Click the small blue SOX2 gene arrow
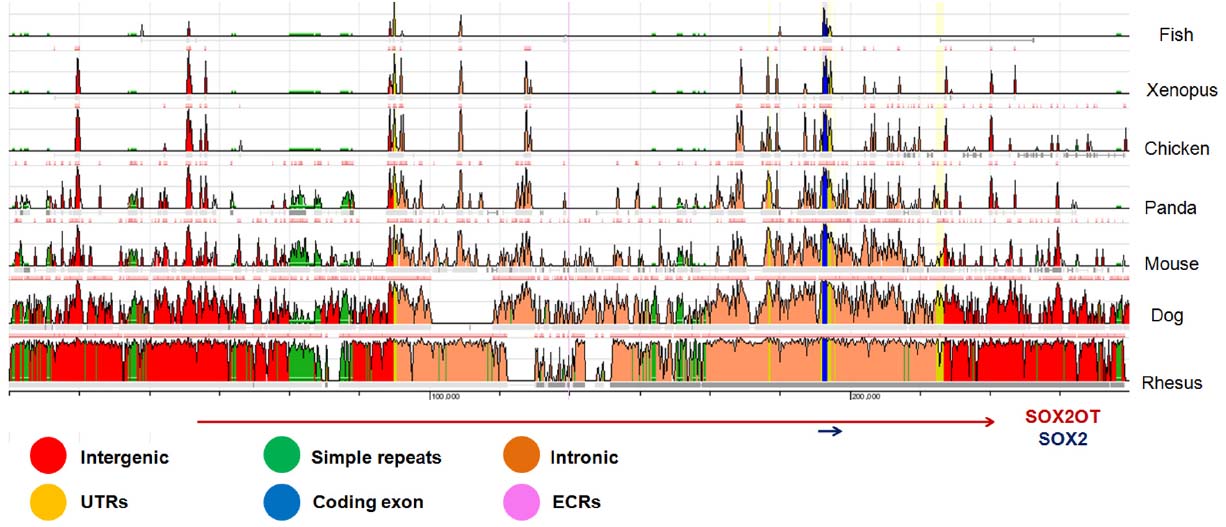Image resolution: width=1226 pixels, height=527 pixels. tap(829, 432)
